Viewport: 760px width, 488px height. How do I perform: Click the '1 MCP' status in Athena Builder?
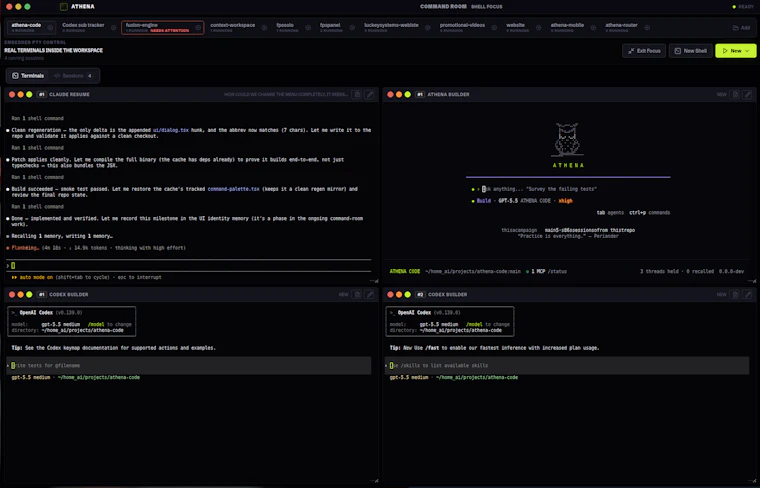(538, 271)
